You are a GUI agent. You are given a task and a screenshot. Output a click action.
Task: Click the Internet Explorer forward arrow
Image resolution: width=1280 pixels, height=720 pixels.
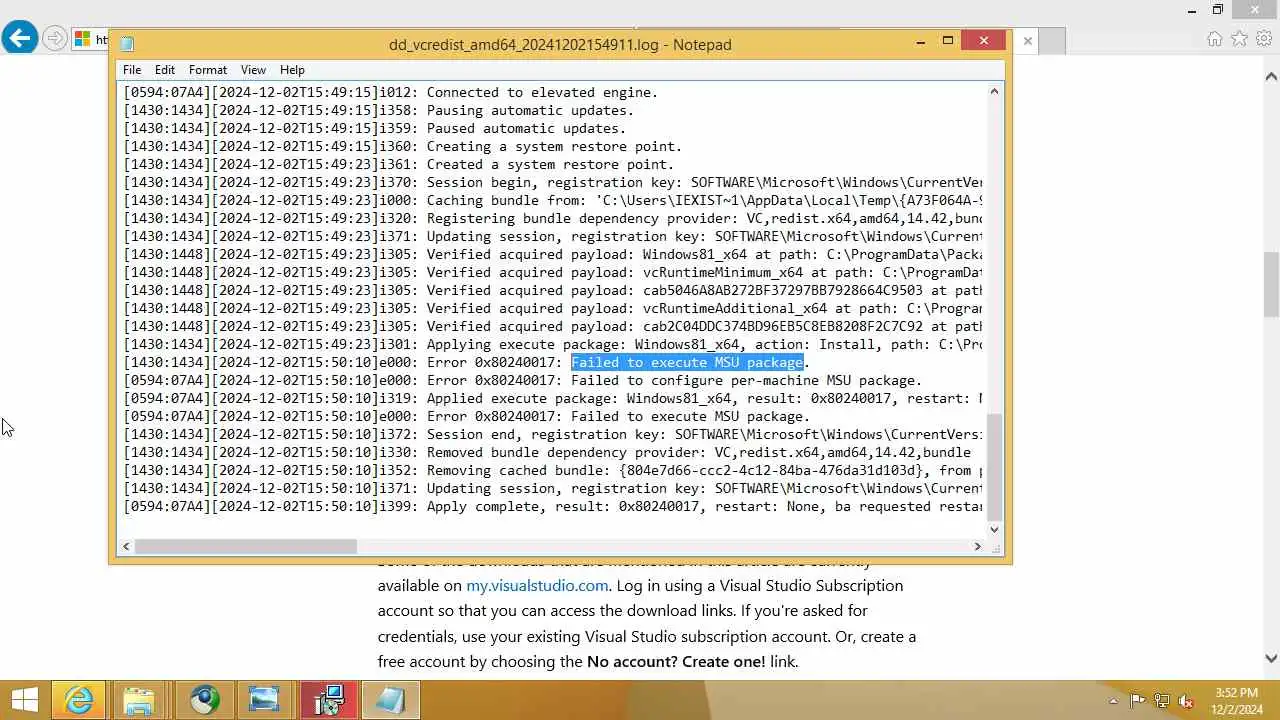tap(55, 39)
